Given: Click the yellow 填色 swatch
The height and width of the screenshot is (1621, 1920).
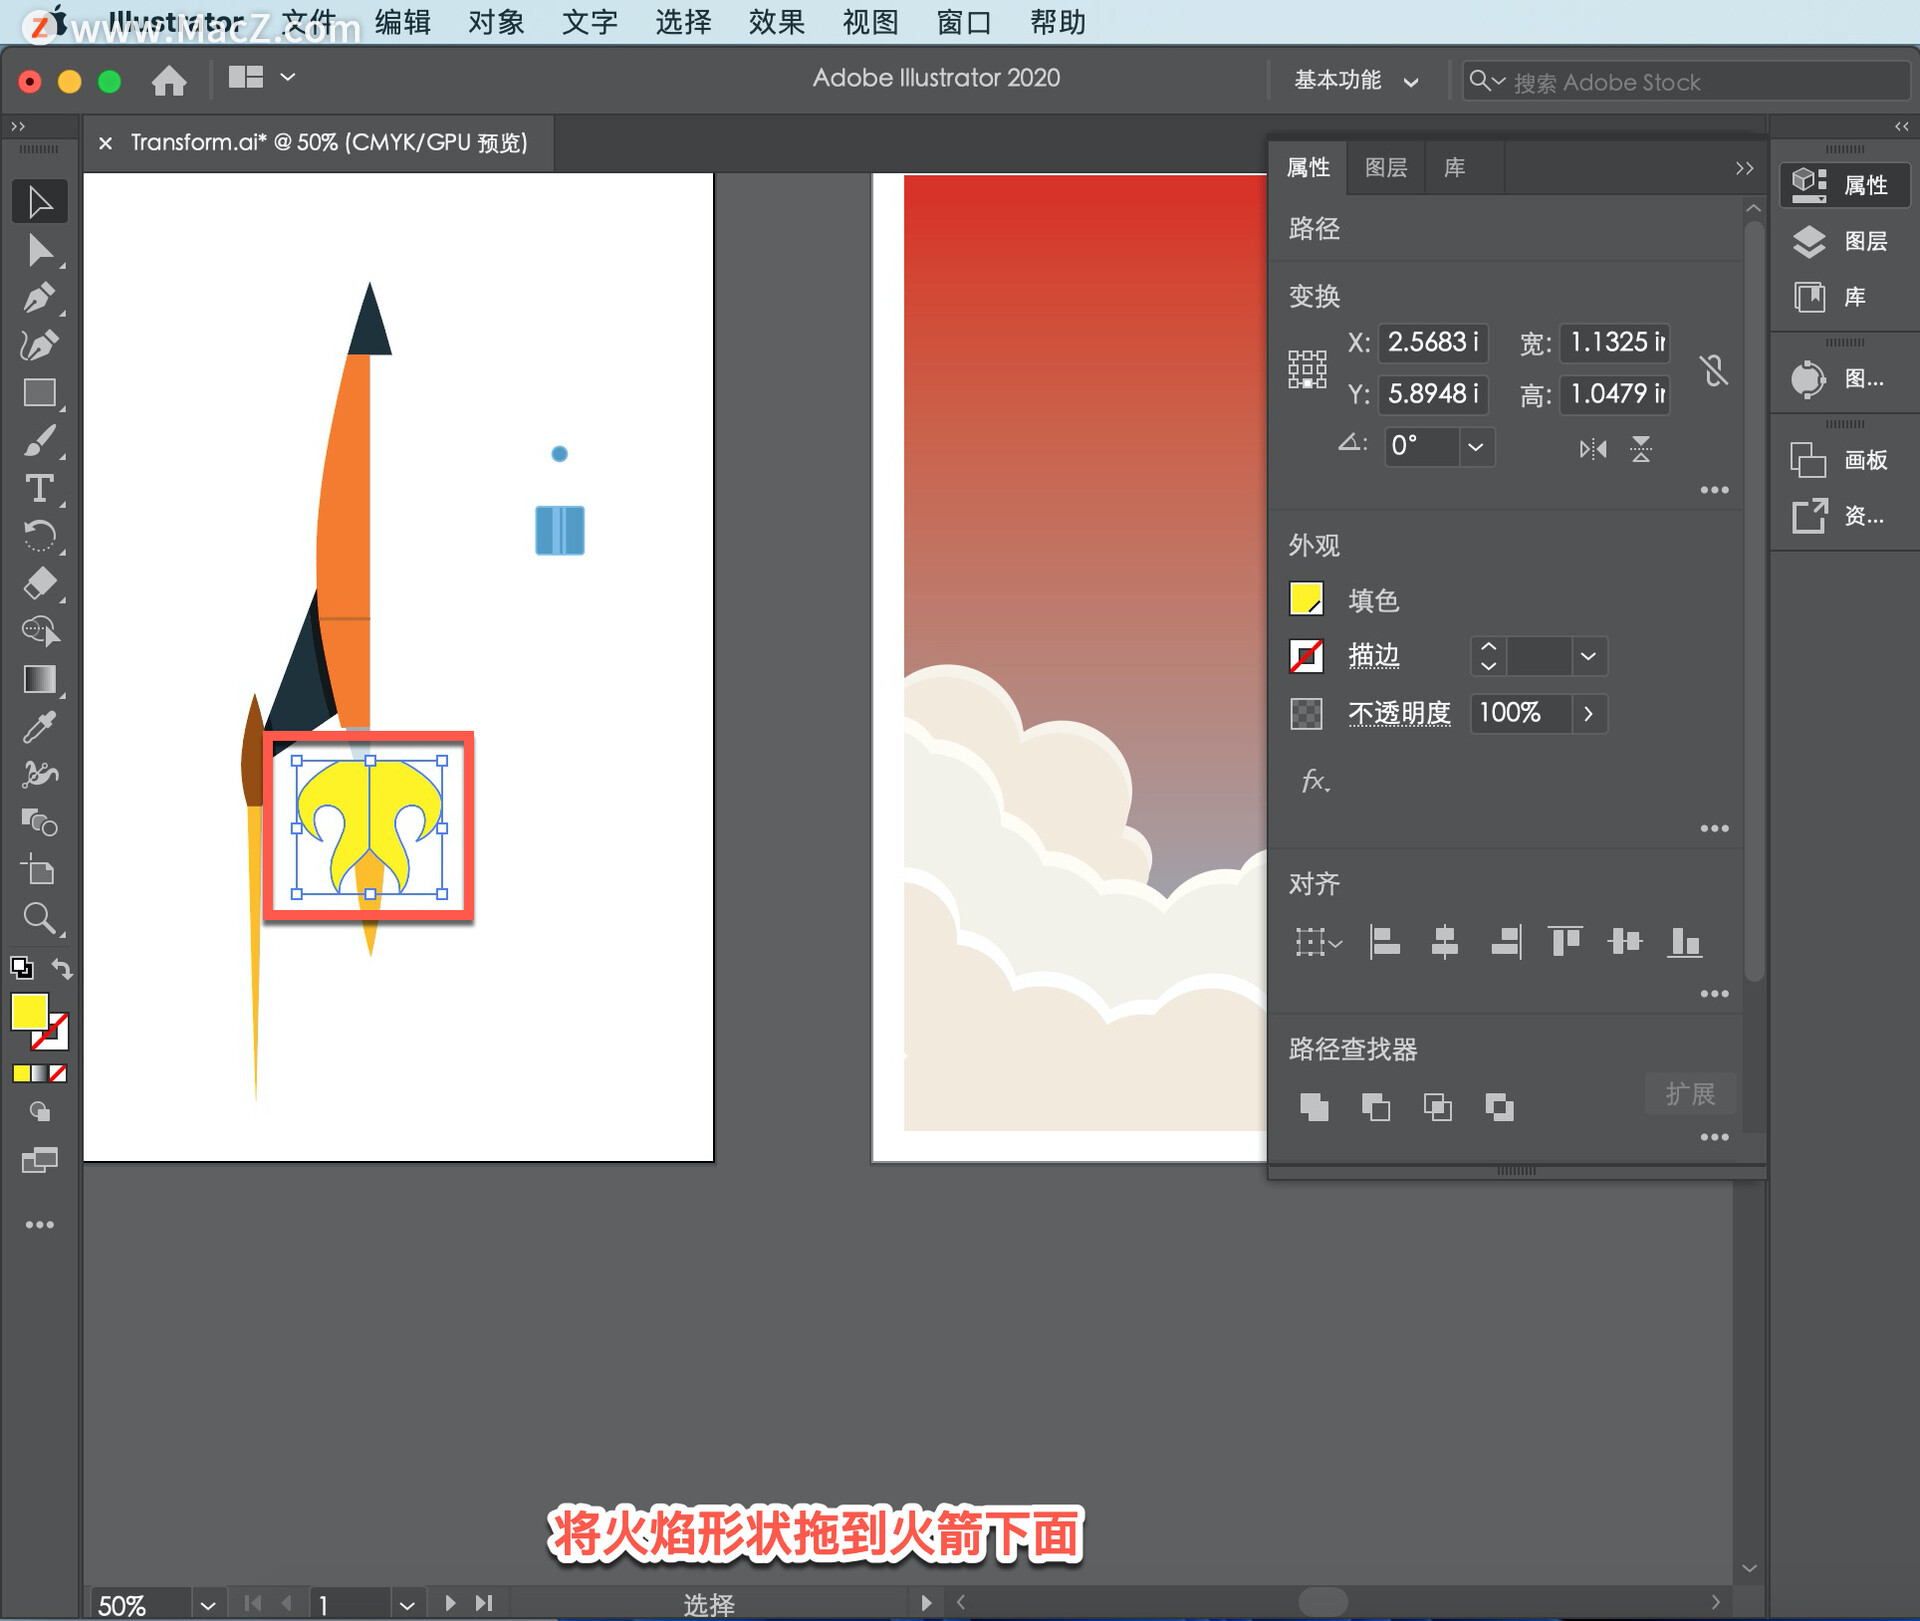Looking at the screenshot, I should click(1306, 600).
